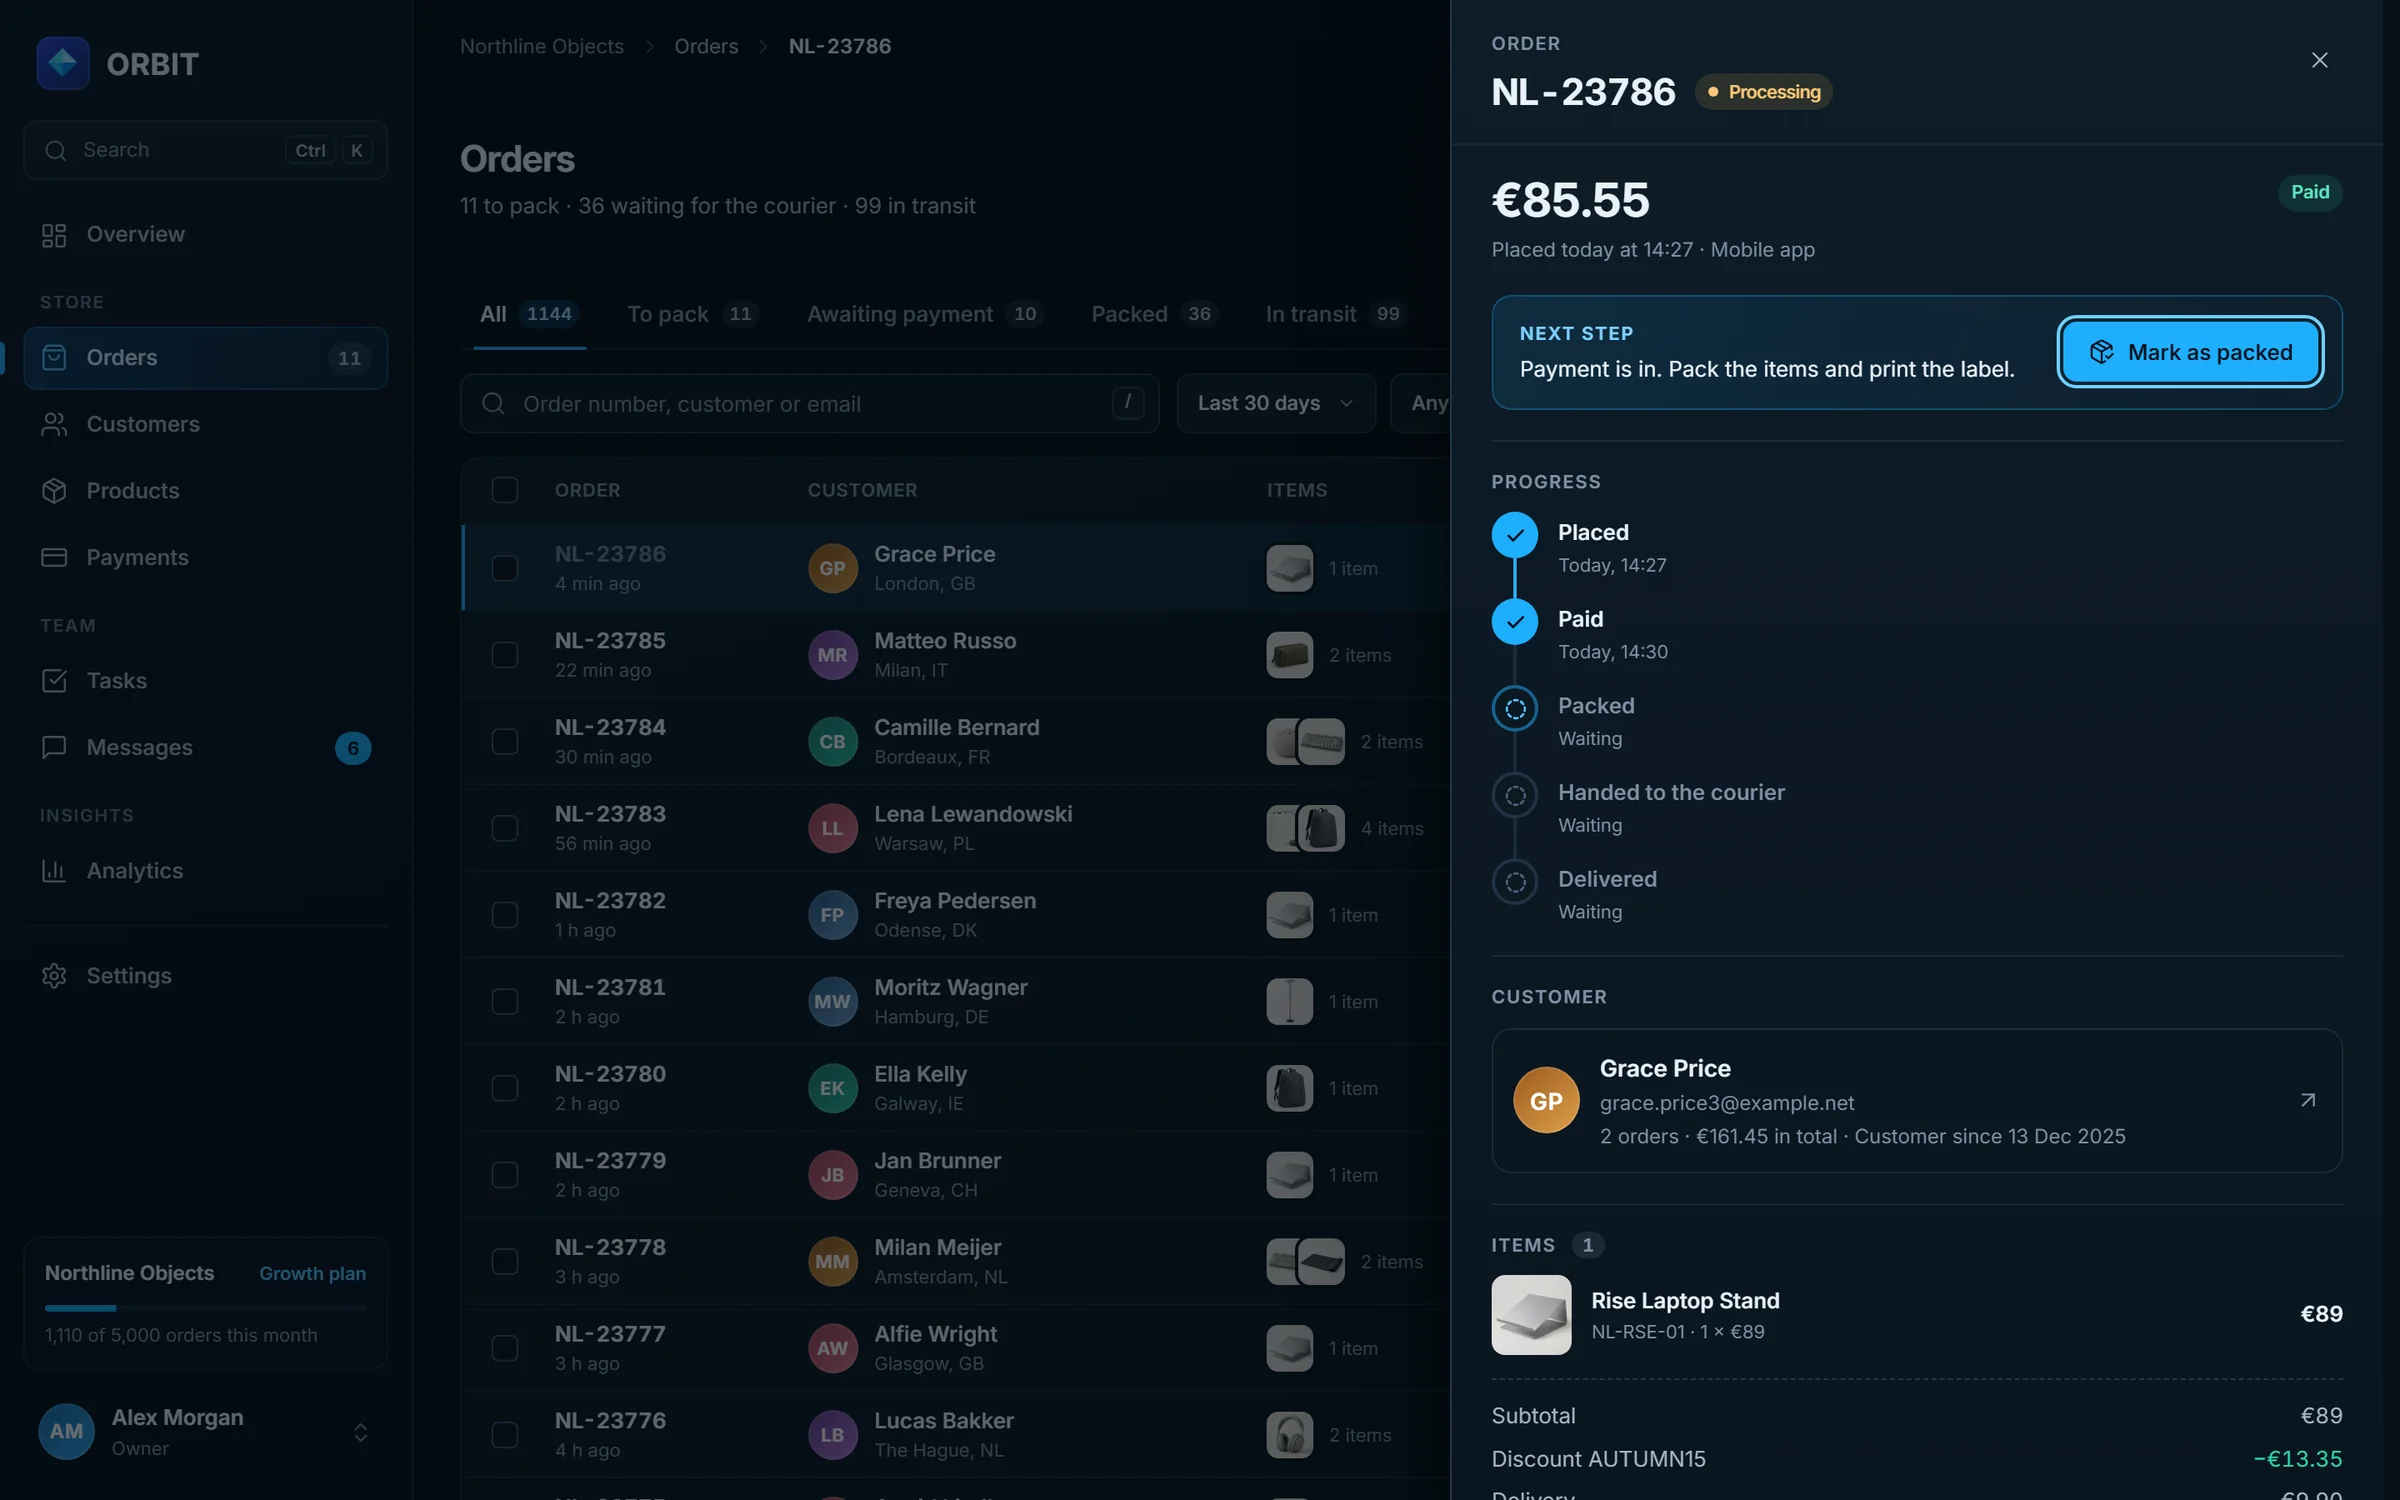Screen dimensions: 2400x1500
Task: Click the ORDER column header
Action: pos(588,490)
